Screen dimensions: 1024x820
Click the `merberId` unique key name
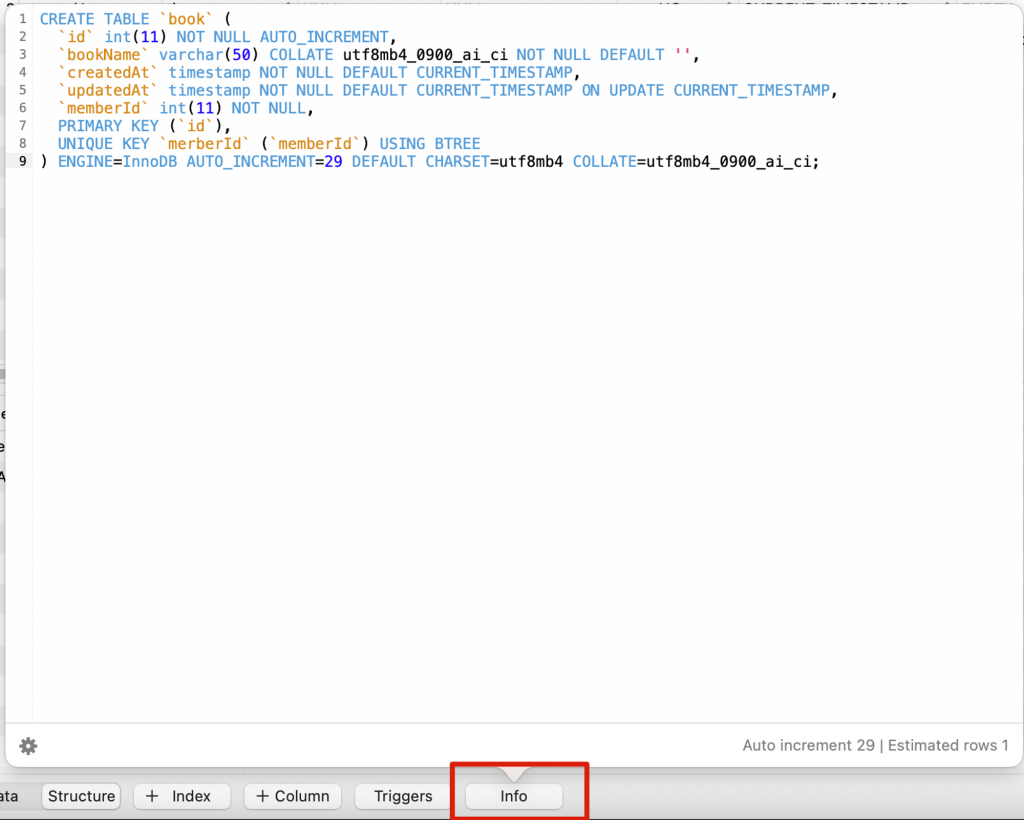204,144
